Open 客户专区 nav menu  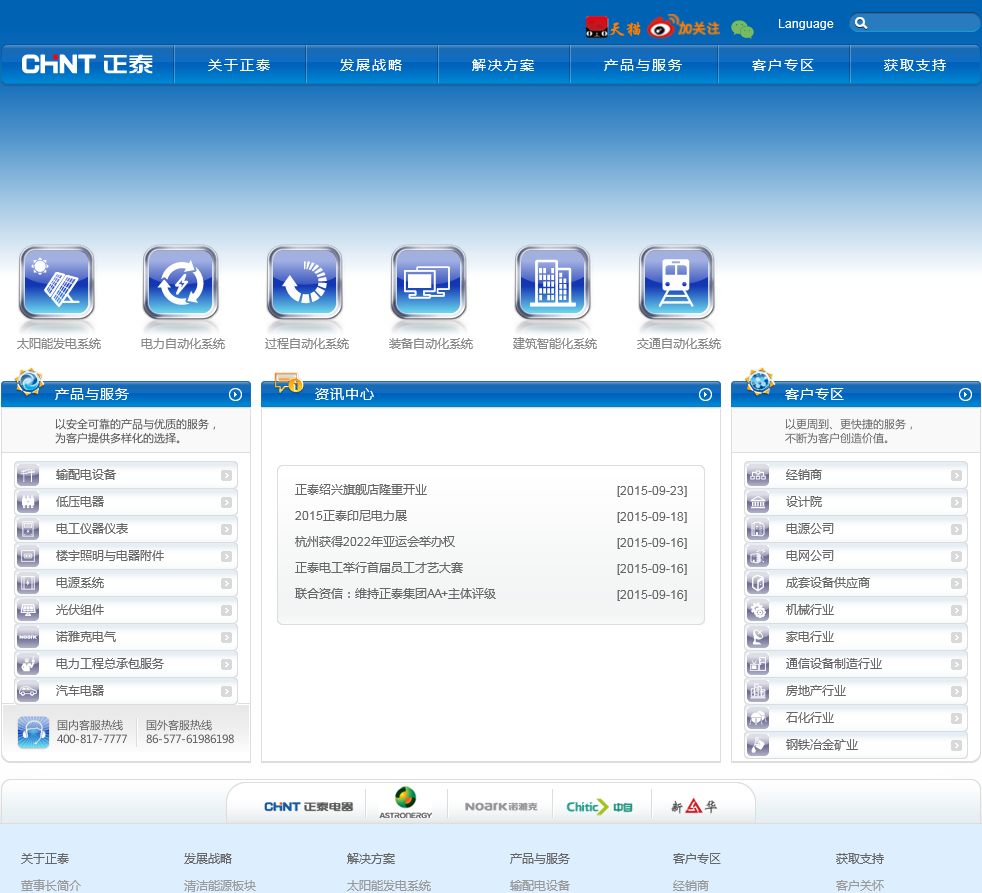tap(783, 65)
